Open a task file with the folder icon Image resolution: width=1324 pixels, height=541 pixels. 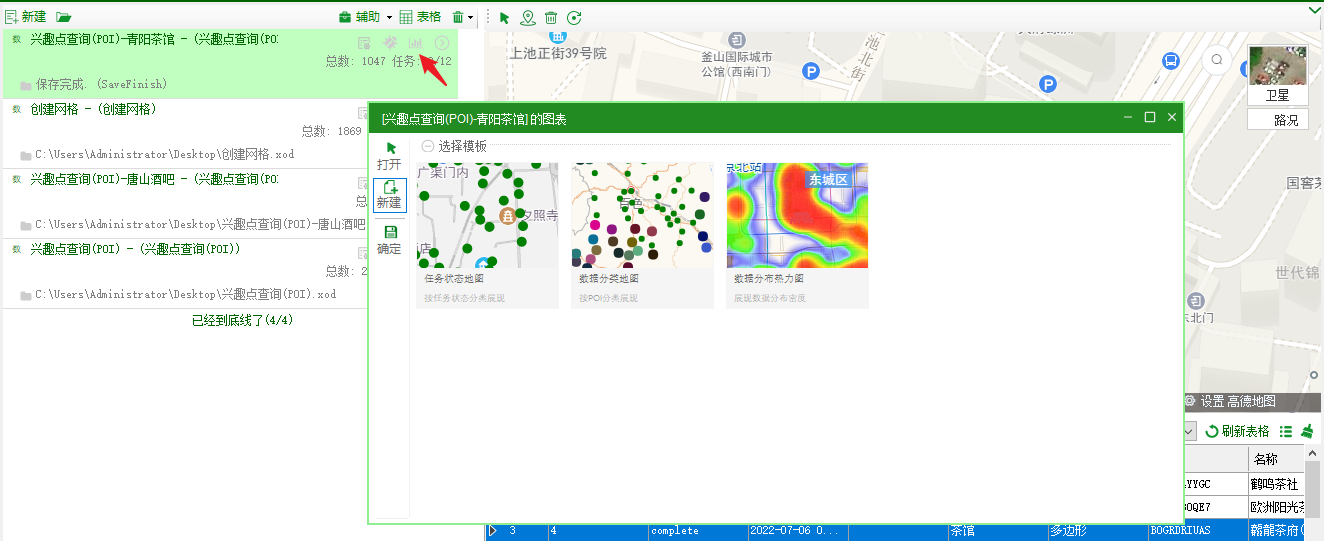tap(64, 17)
